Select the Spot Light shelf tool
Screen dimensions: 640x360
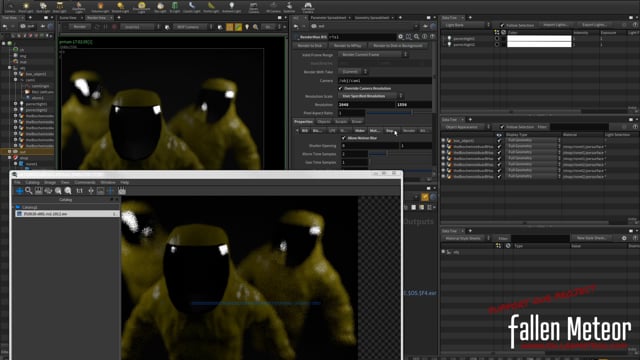tap(42, 7)
